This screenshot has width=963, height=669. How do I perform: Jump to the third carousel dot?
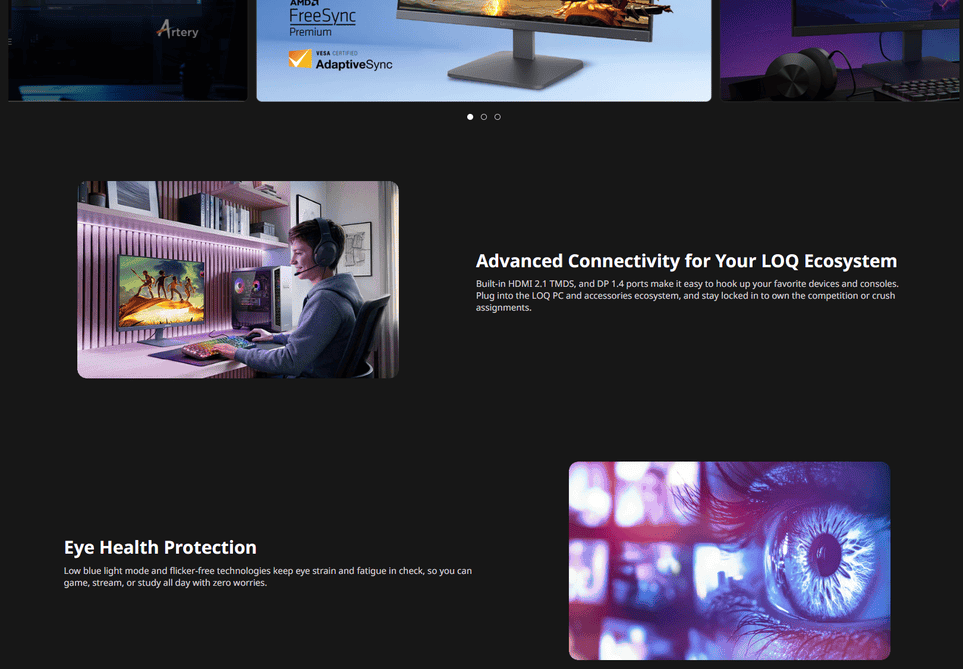pyautogui.click(x=497, y=117)
